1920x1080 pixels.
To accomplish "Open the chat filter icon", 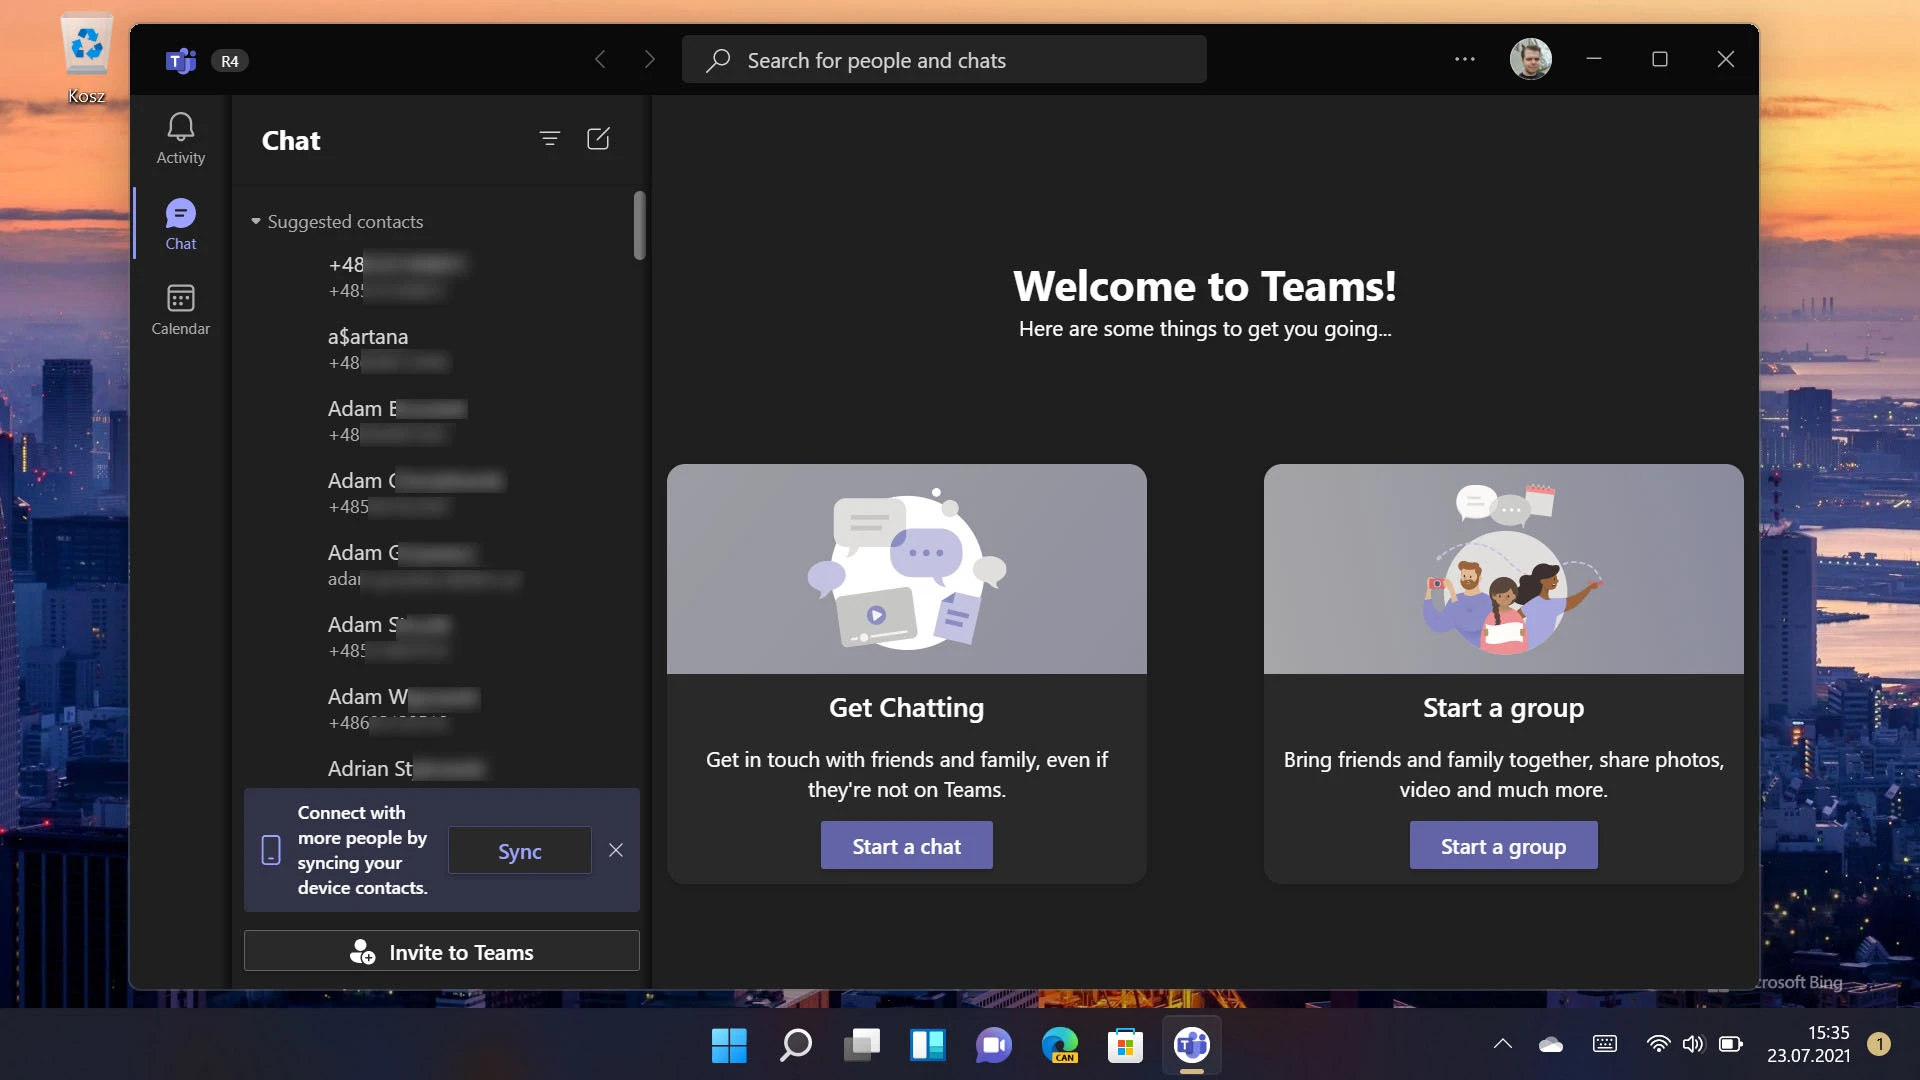I will click(x=549, y=139).
